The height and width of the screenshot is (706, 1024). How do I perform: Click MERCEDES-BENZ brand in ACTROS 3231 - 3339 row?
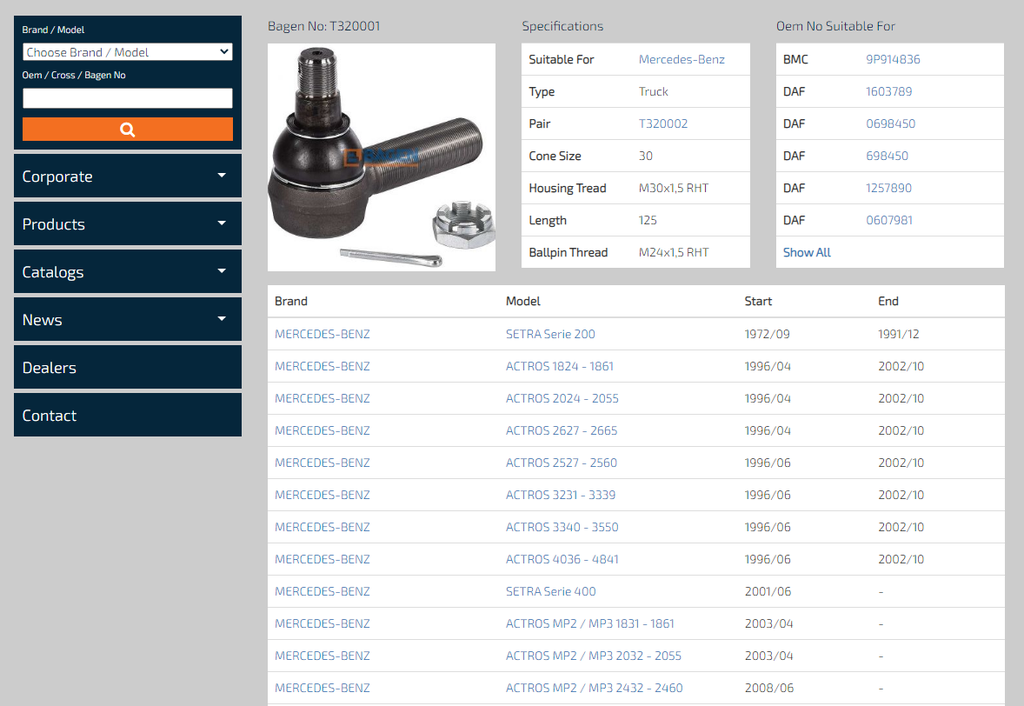click(x=323, y=494)
